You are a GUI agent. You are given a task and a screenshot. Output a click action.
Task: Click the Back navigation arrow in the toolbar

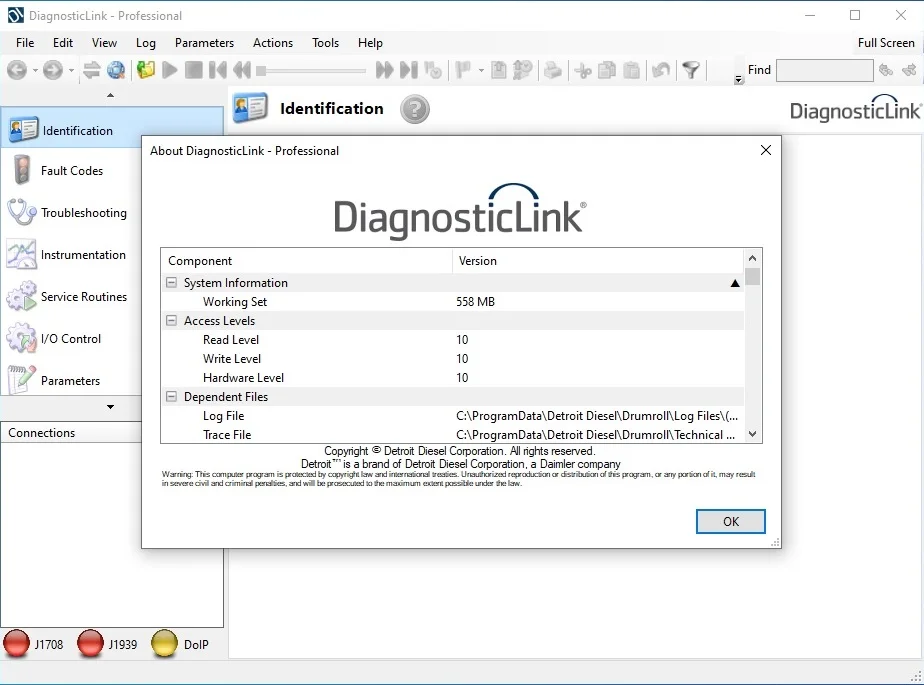(17, 70)
